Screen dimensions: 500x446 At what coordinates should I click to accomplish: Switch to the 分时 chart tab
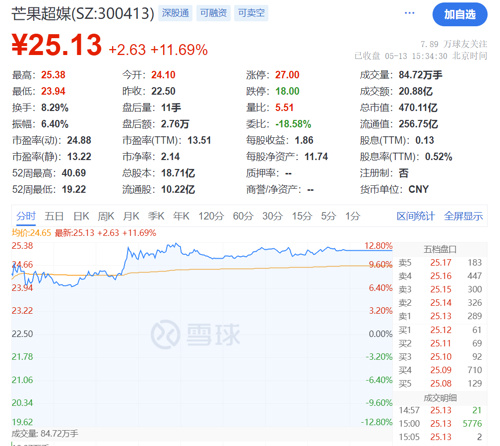coord(26,216)
